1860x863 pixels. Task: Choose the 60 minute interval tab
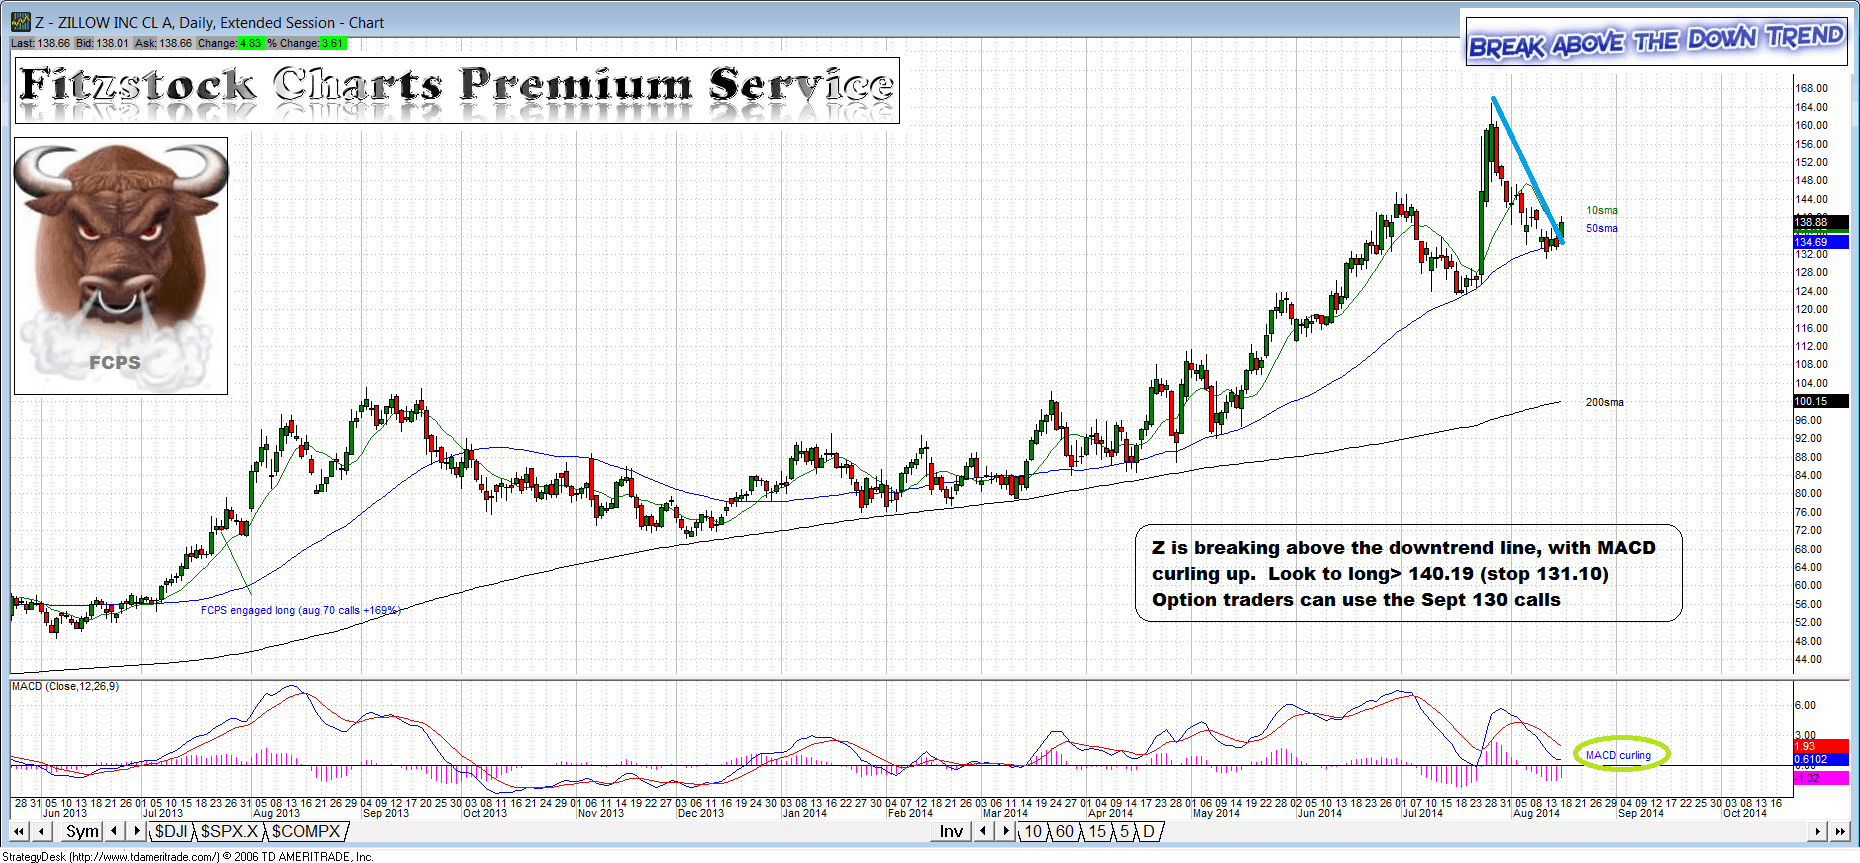click(1065, 831)
